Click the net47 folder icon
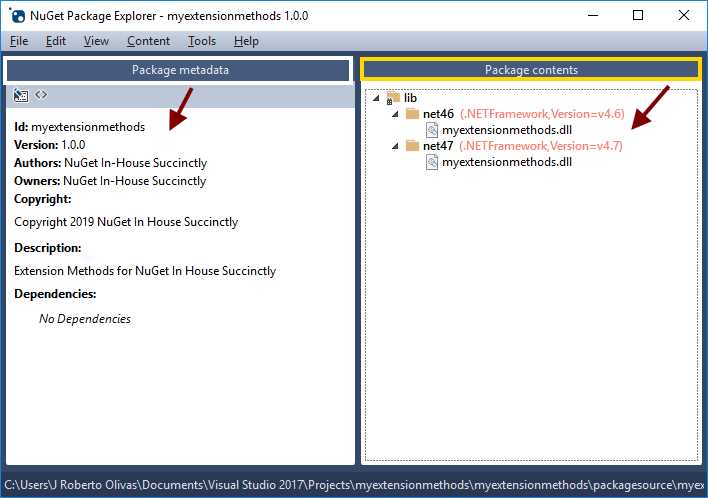Viewport: 708px width, 498px height. [412, 145]
